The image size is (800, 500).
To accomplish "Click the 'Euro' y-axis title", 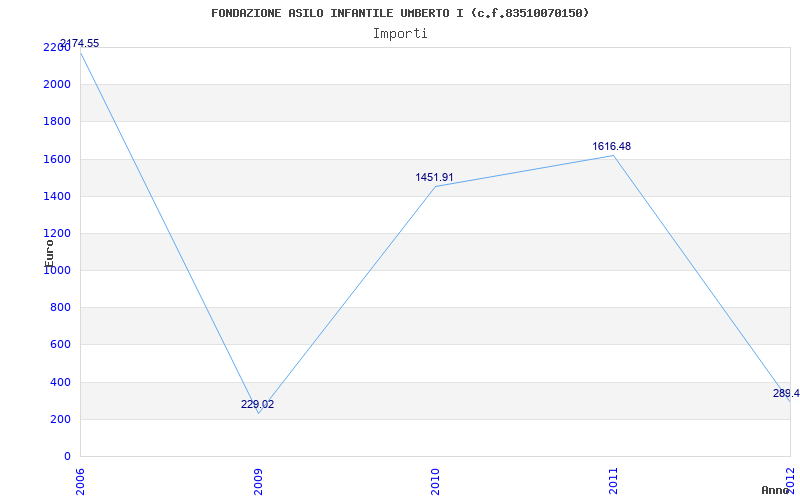I will point(48,253).
